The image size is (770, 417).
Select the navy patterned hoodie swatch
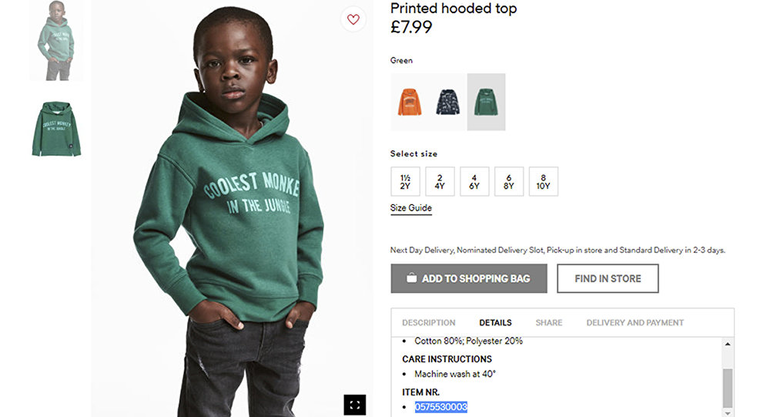coord(447,101)
